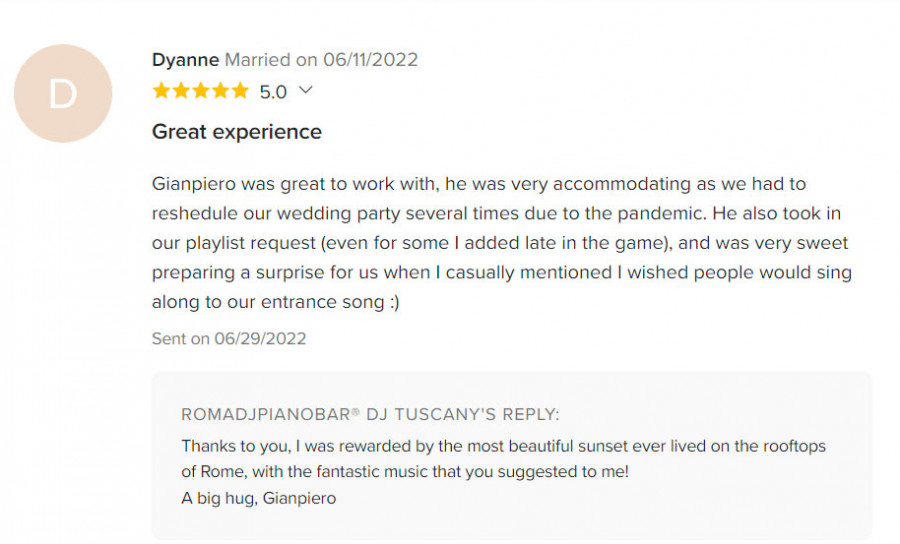900x544 pixels.
Task: Click the first yellow rating star
Action: click(x=161, y=91)
